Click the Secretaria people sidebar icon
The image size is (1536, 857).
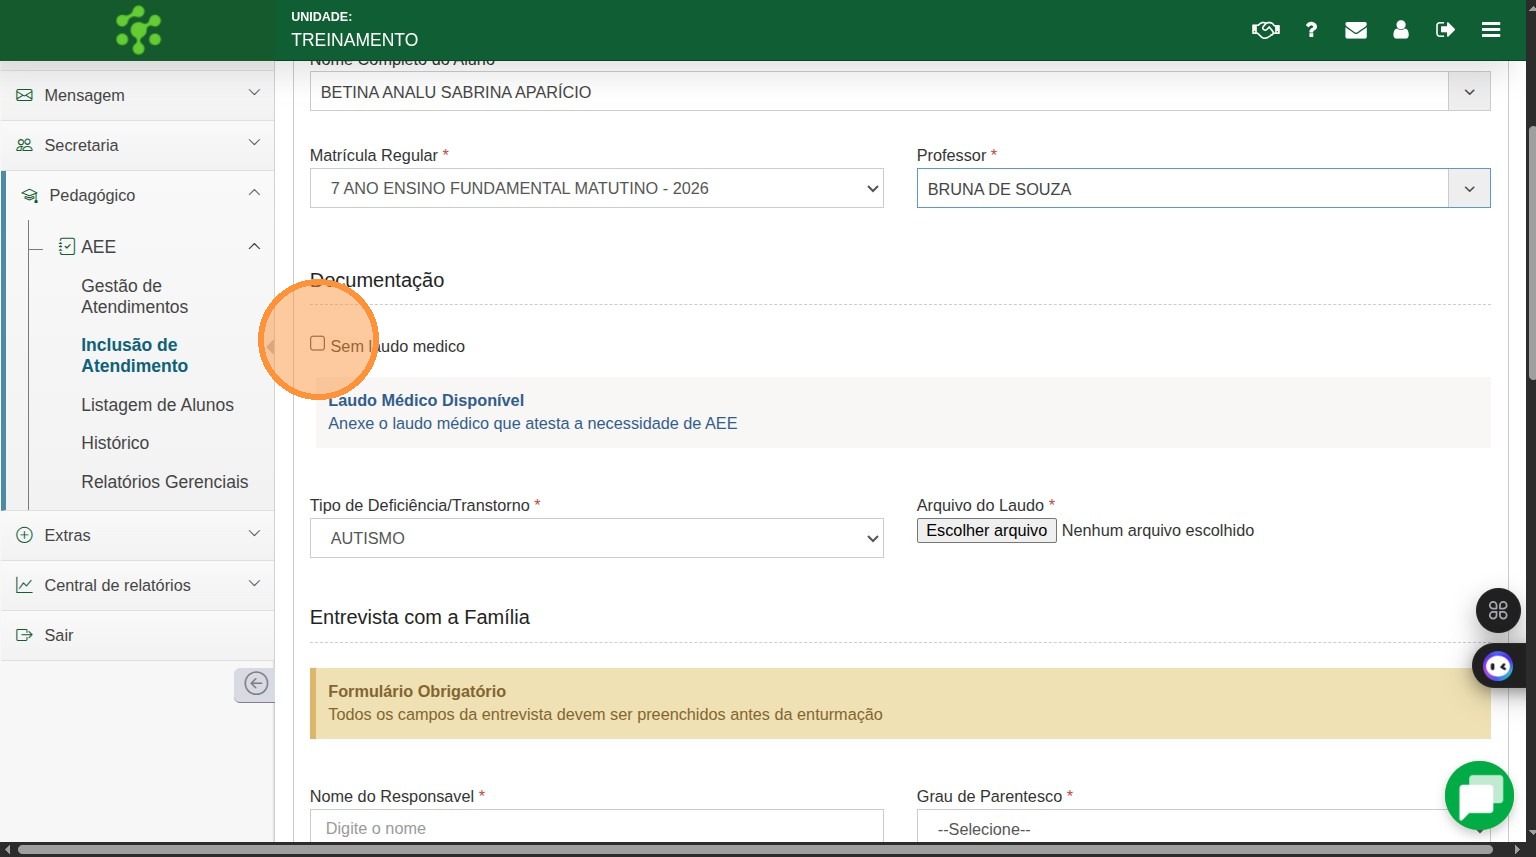coord(24,145)
